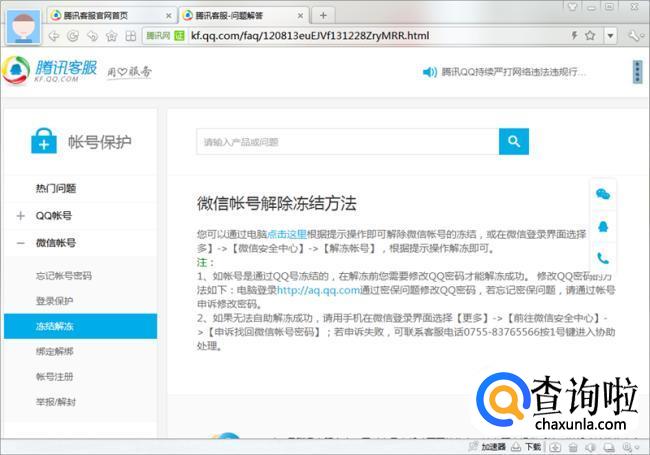Select 帐号注册 in sidebar
This screenshot has width=650, height=455.
(x=54, y=377)
